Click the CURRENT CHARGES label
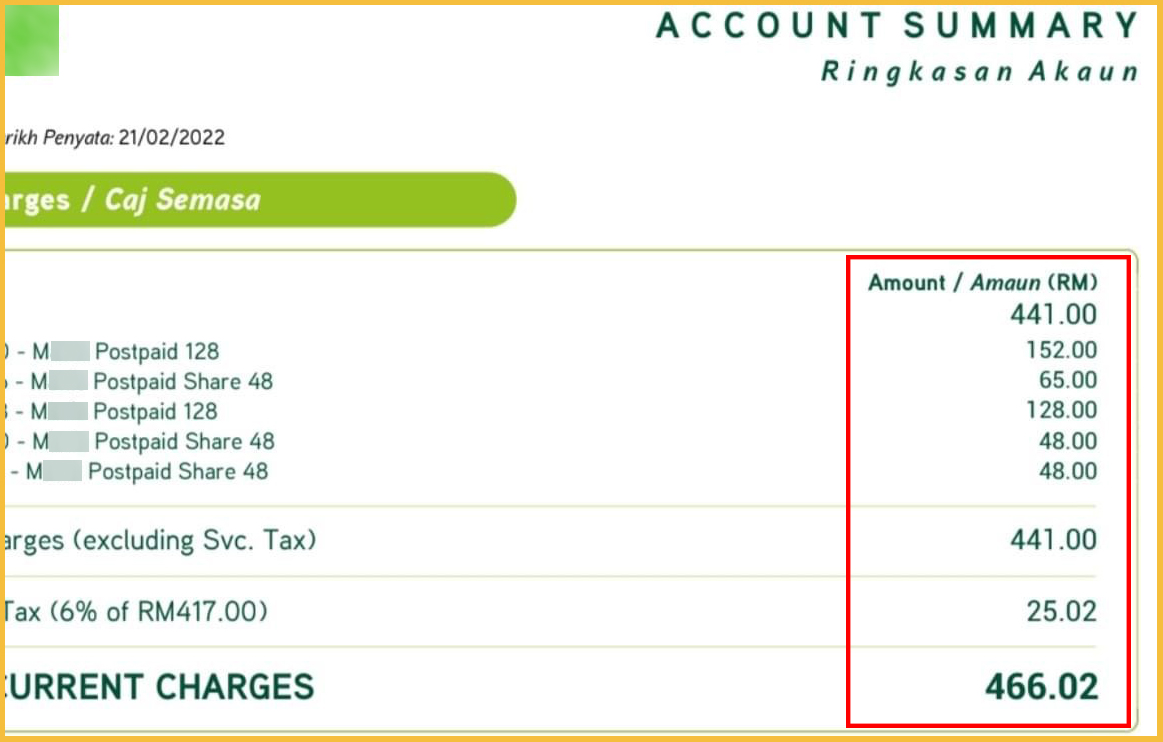Image resolution: width=1163 pixels, height=742 pixels. pyautogui.click(x=158, y=687)
